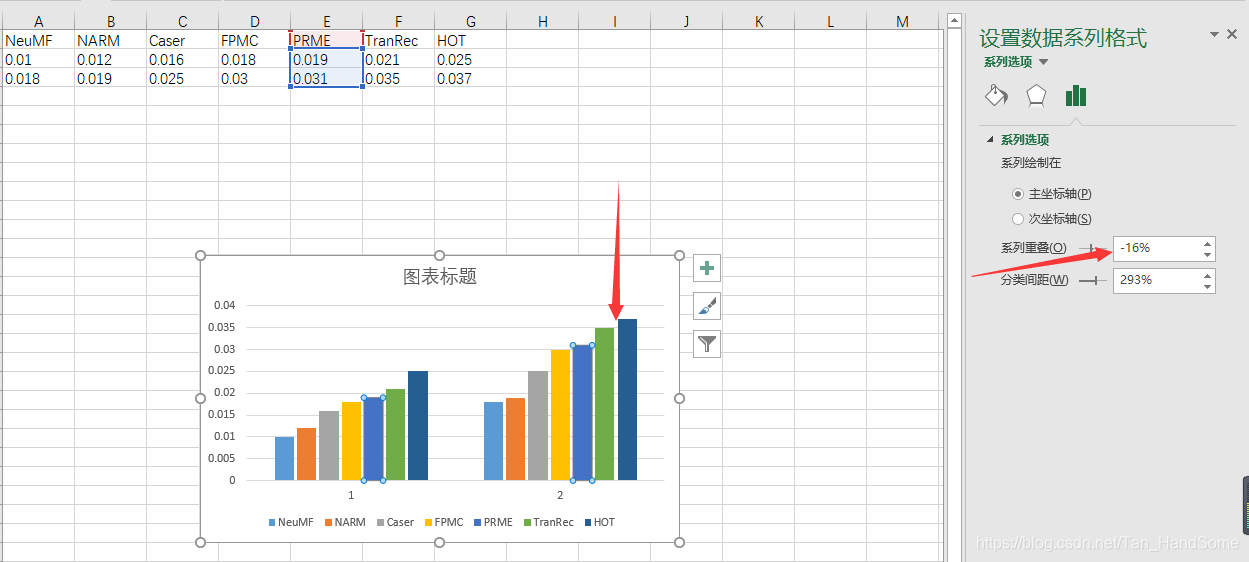Select the 主坐标轴 radio button
The image size is (1249, 562).
click(1018, 194)
